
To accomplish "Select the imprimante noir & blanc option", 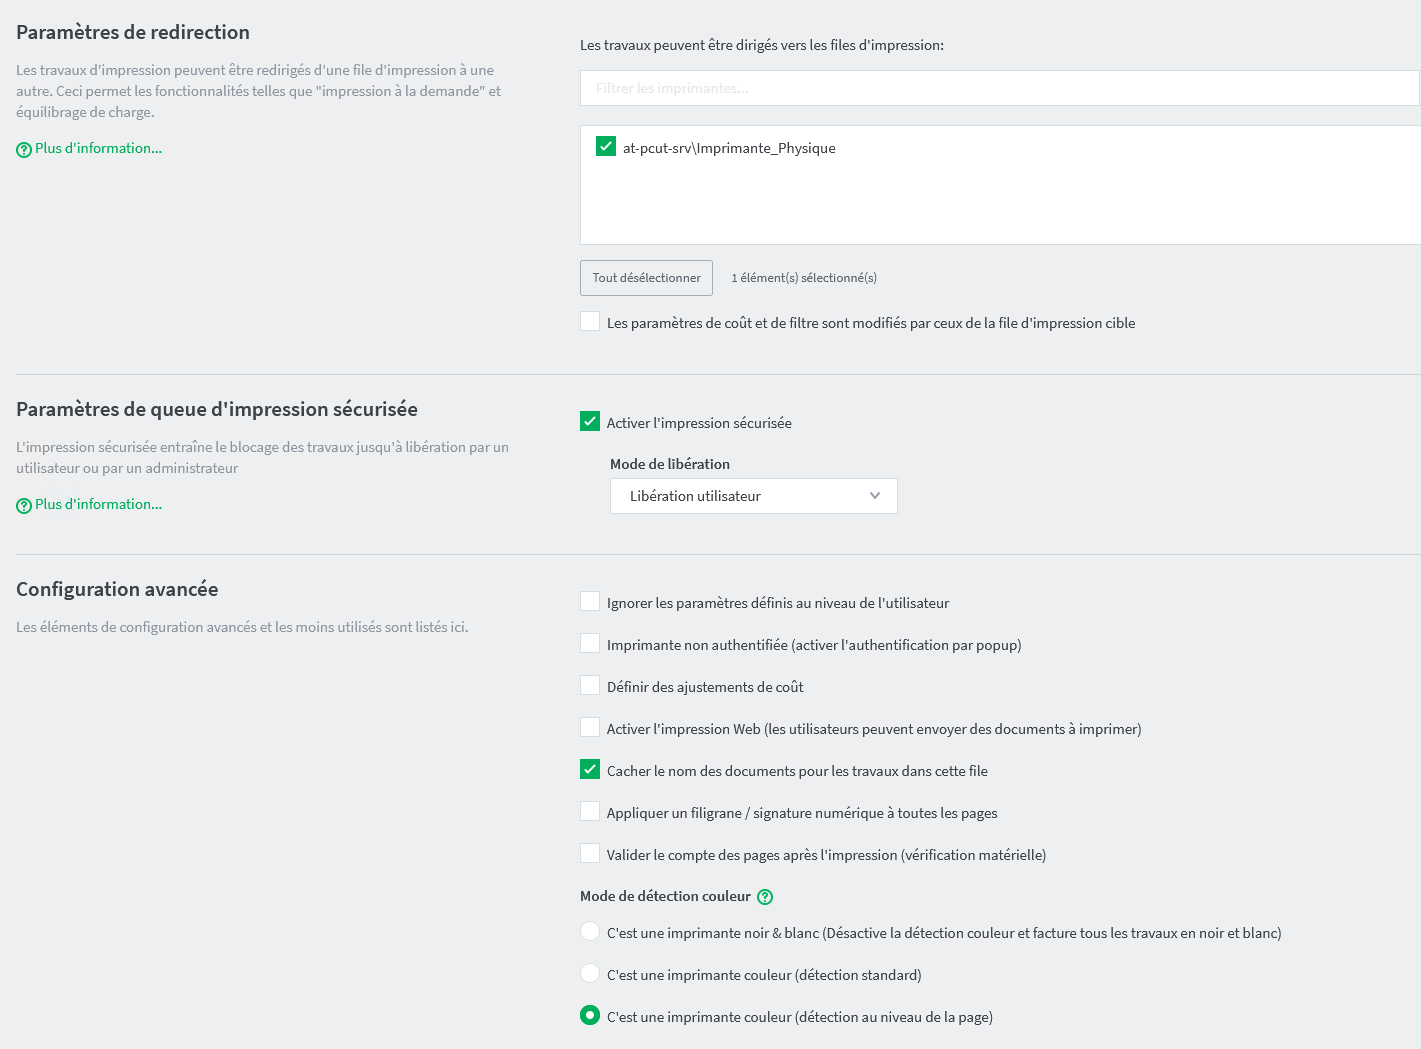I will click(590, 931).
